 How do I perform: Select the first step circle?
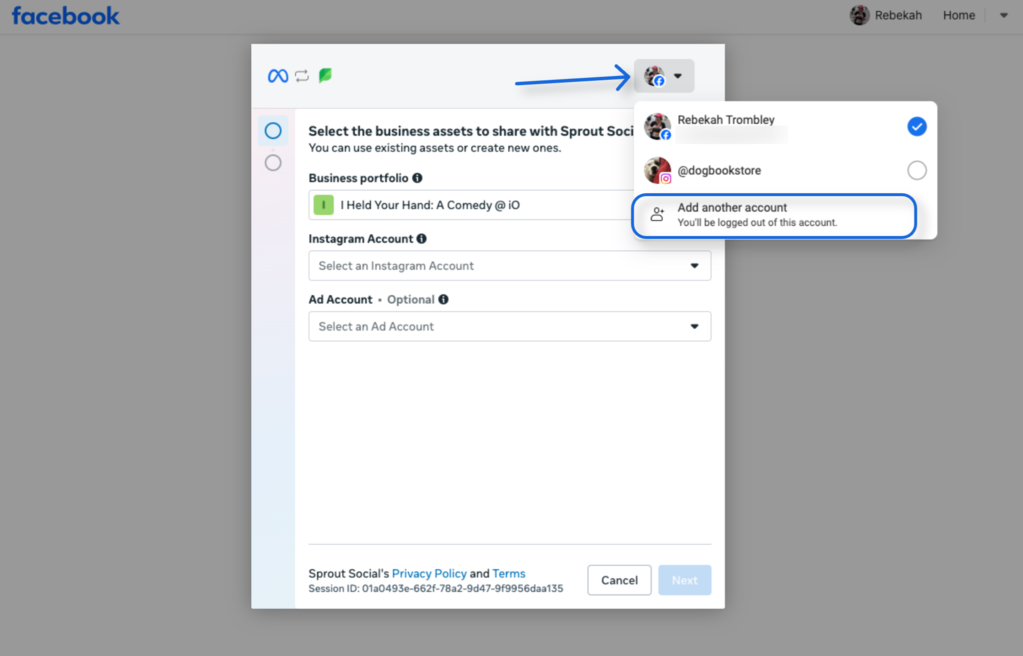click(273, 131)
